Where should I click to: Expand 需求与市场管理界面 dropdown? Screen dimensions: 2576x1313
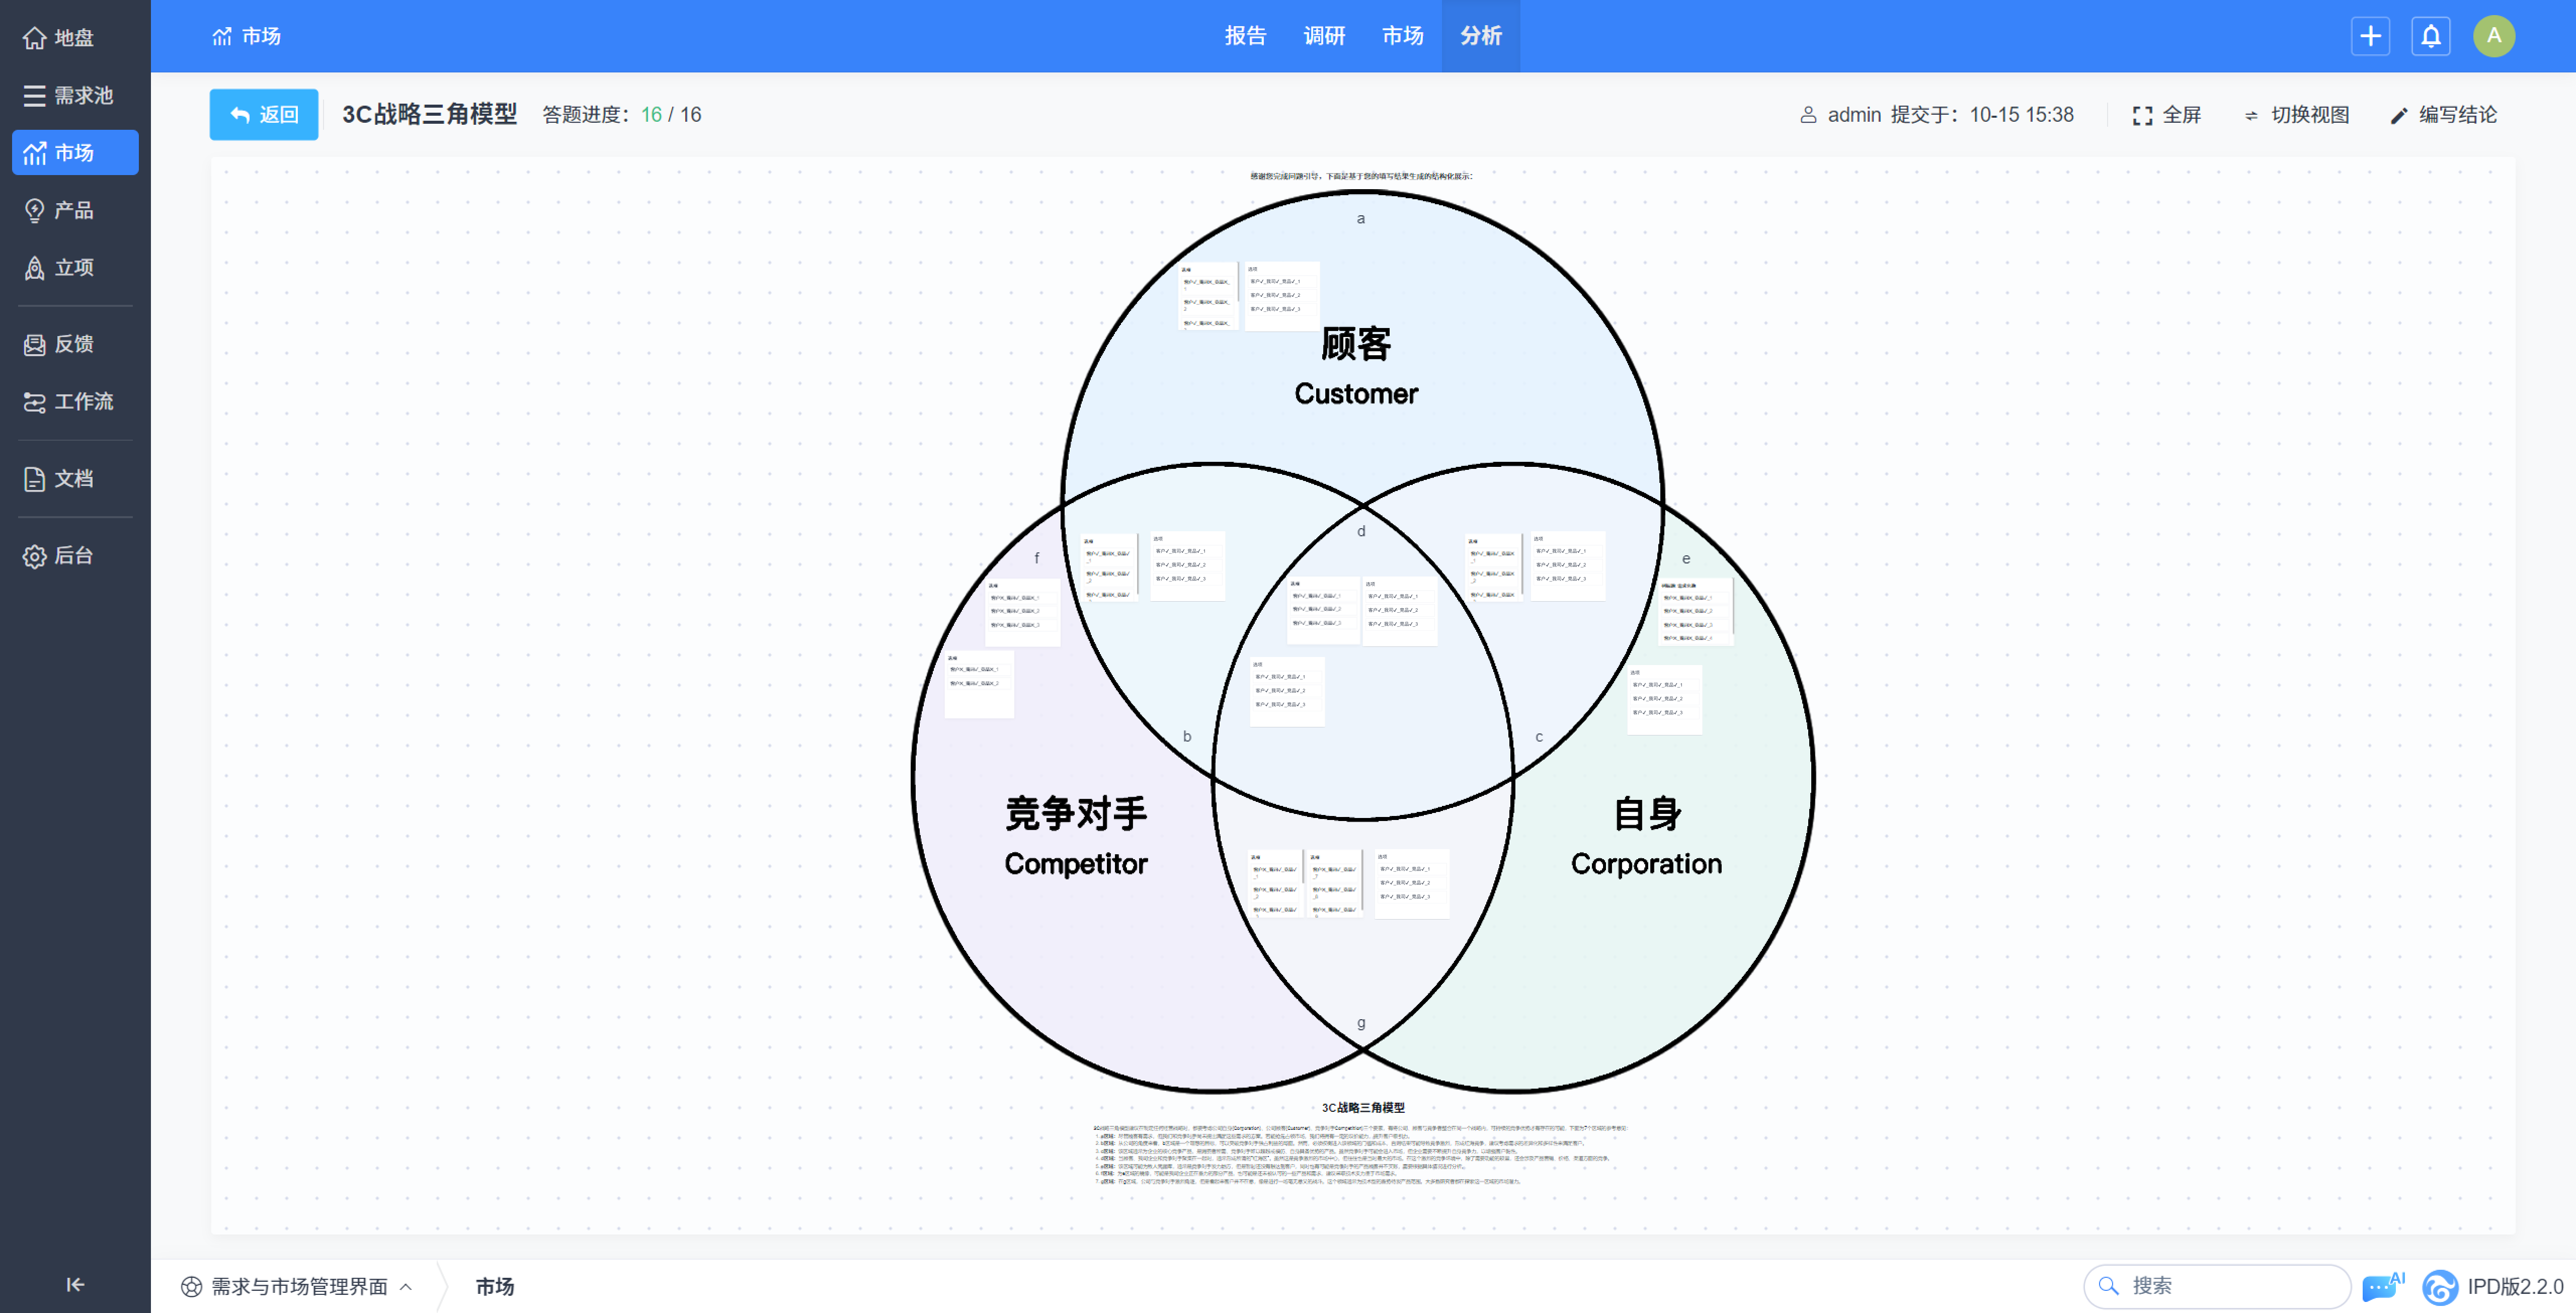[298, 1286]
